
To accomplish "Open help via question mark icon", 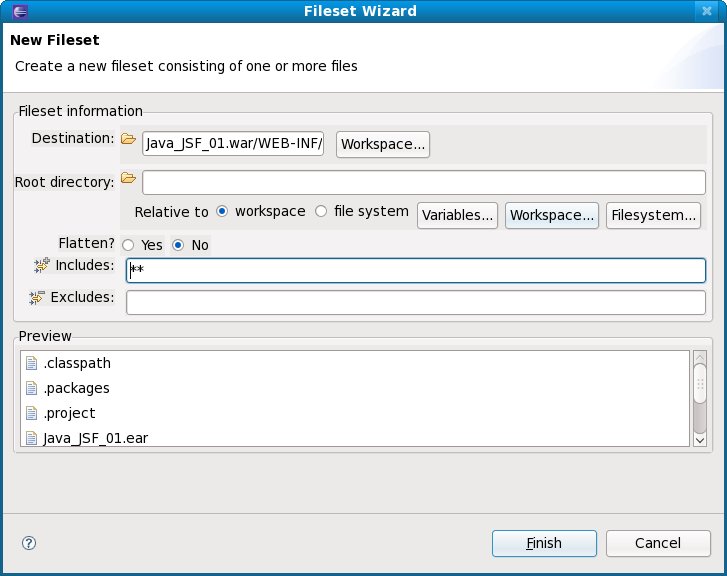I will tap(29, 543).
